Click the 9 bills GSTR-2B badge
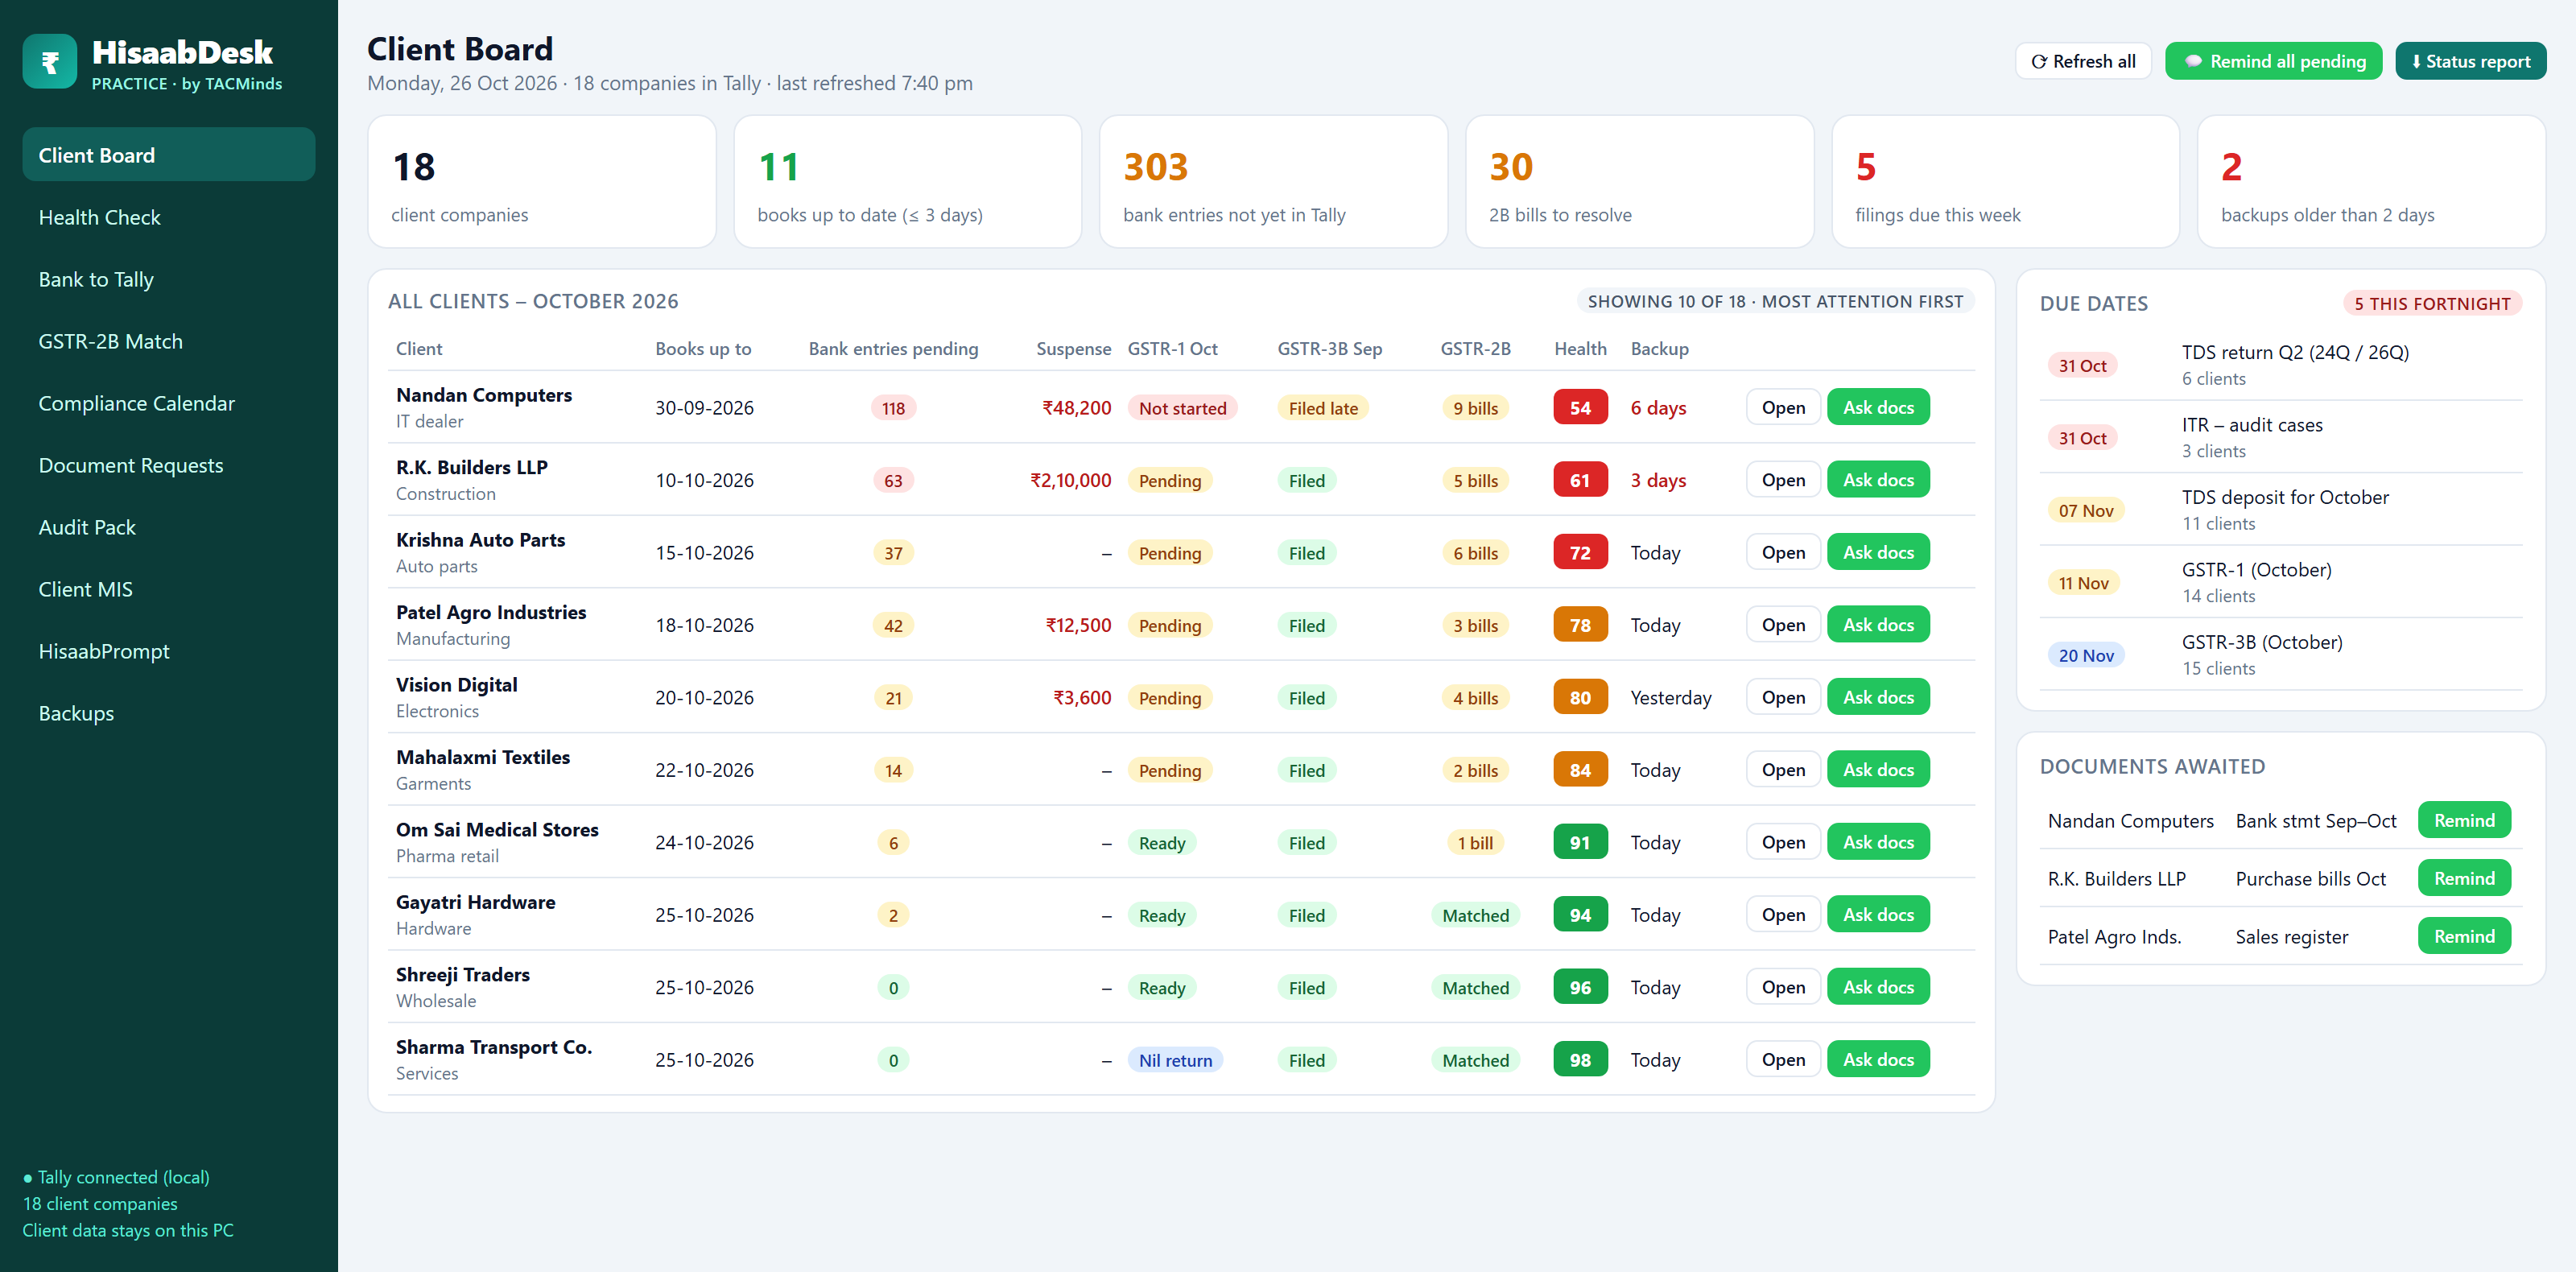 (x=1475, y=408)
